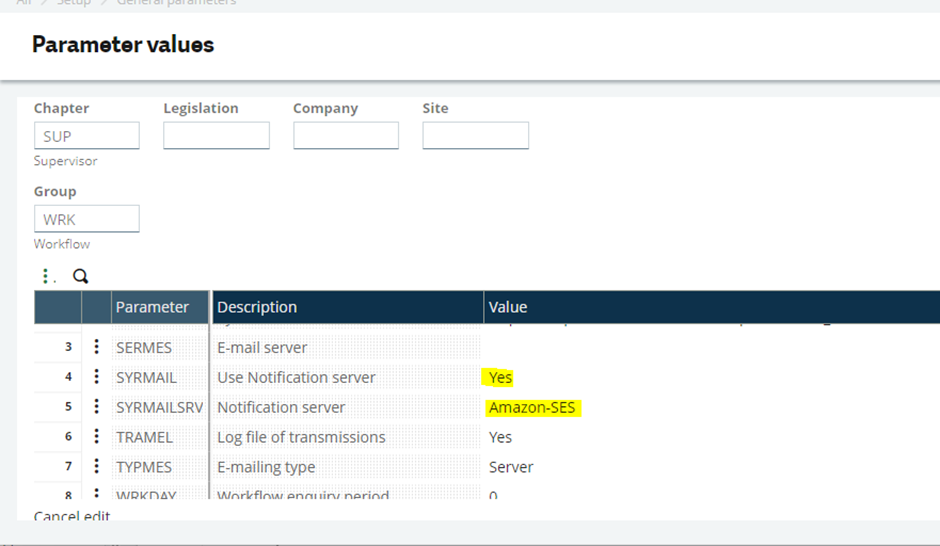The height and width of the screenshot is (546, 940).
Task: Click the Yes value for TRAMEL log file
Action: tap(500, 437)
